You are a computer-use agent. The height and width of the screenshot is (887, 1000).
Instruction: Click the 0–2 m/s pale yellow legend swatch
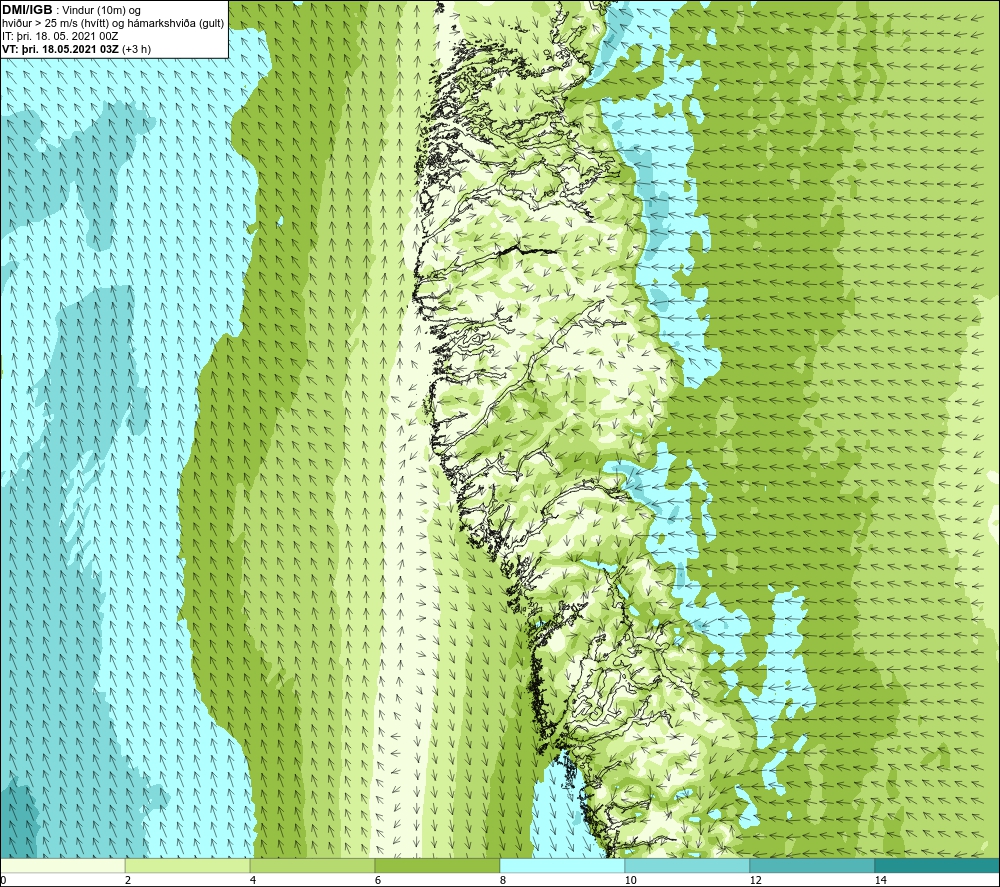point(62,865)
